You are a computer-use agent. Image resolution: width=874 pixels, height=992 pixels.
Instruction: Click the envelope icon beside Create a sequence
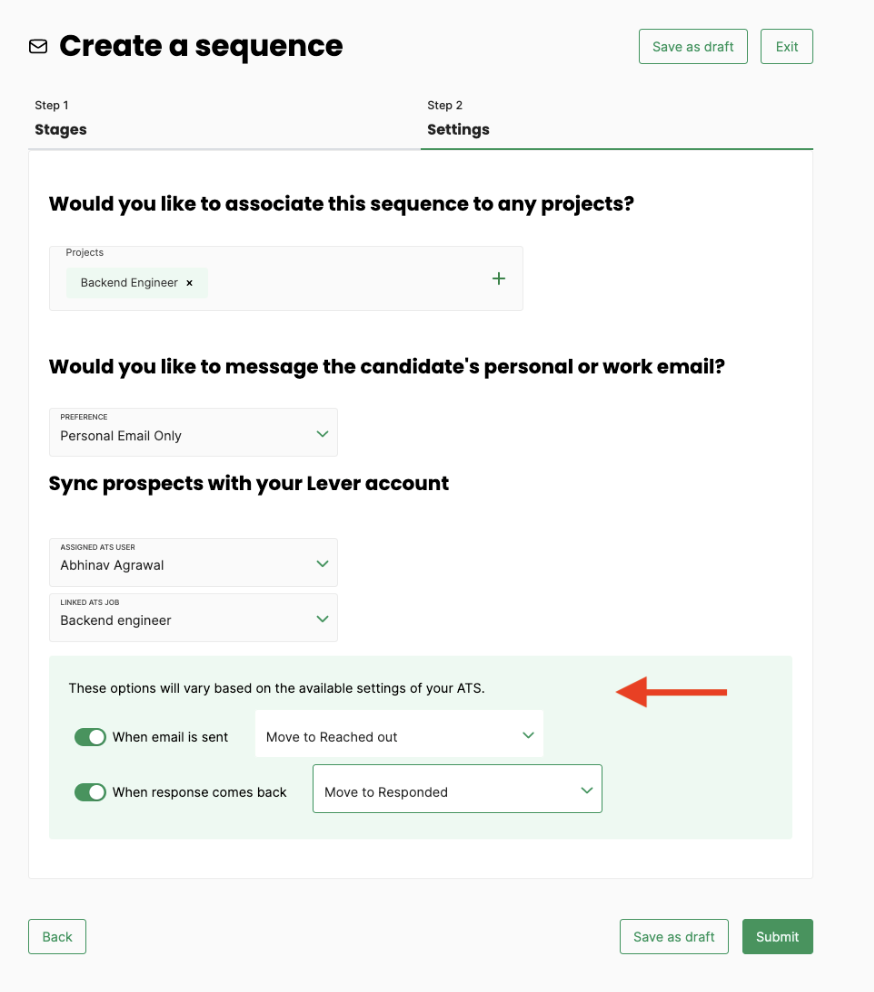[38, 47]
